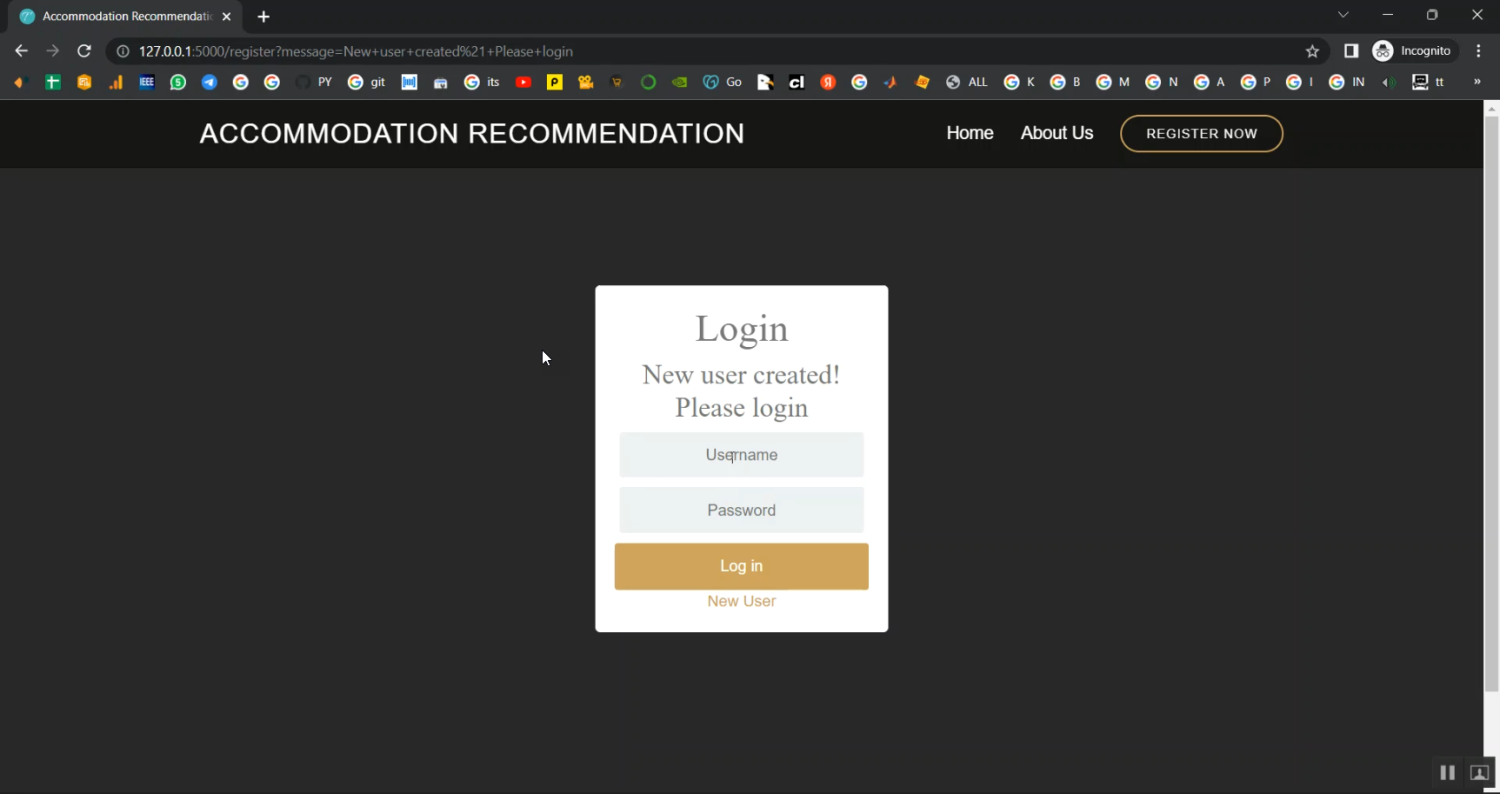Open About Us in the navigation bar

click(1056, 133)
